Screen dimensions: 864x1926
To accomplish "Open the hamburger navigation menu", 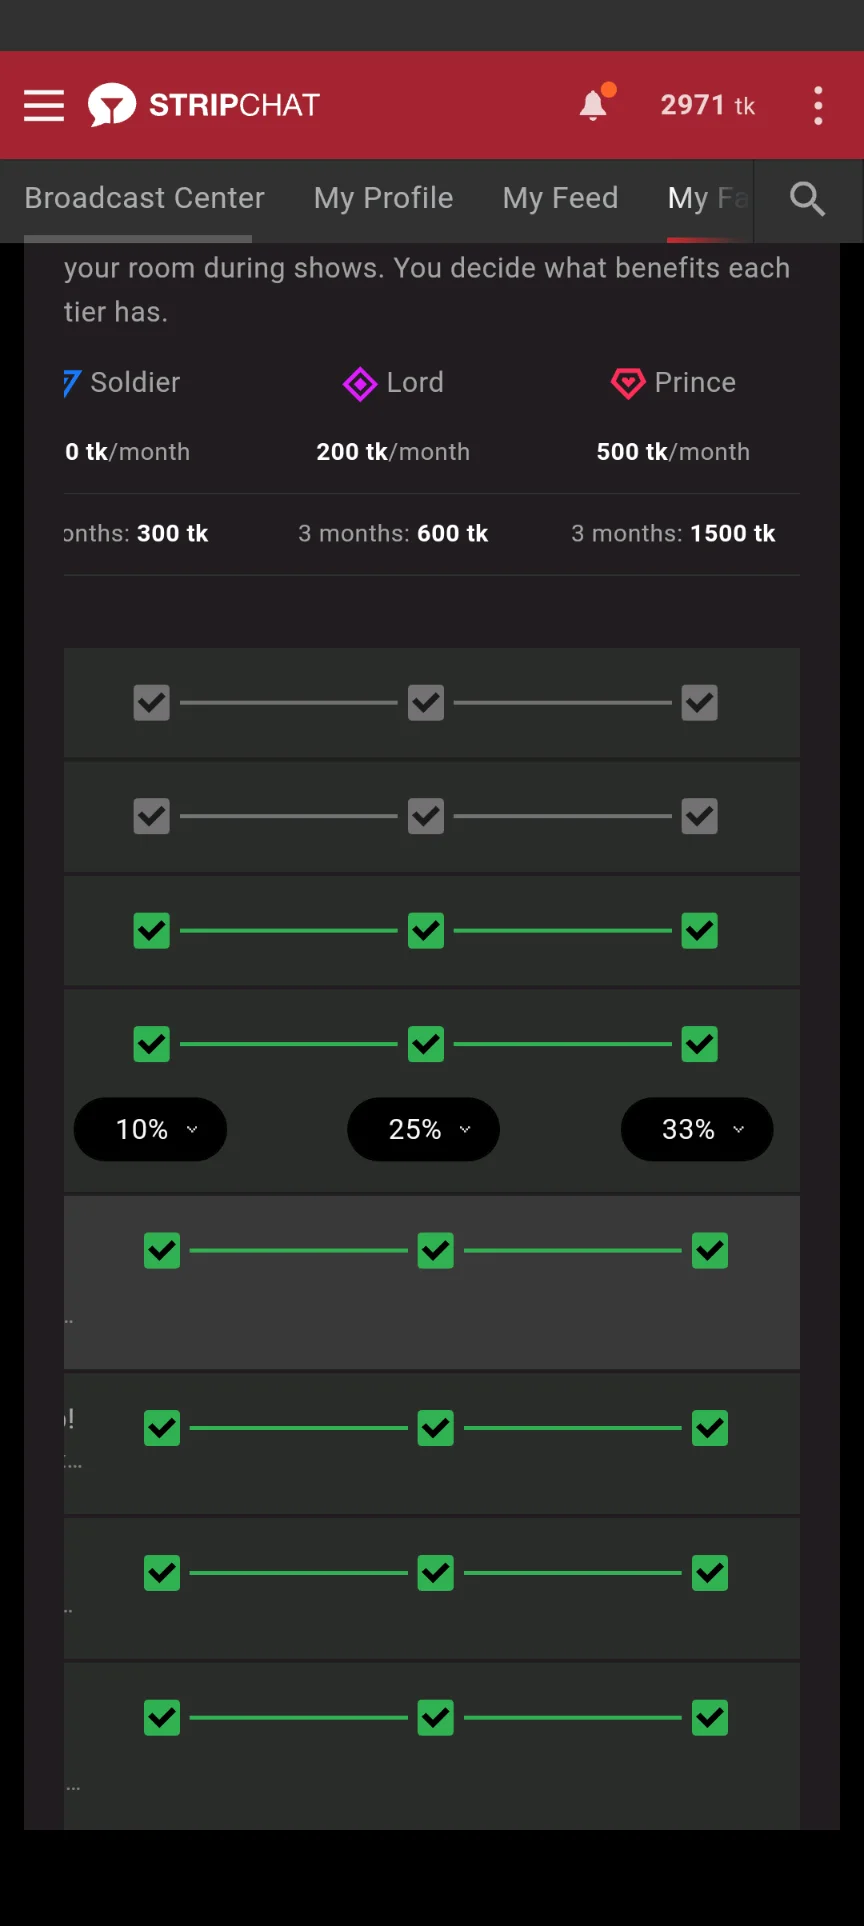I will tap(44, 105).
